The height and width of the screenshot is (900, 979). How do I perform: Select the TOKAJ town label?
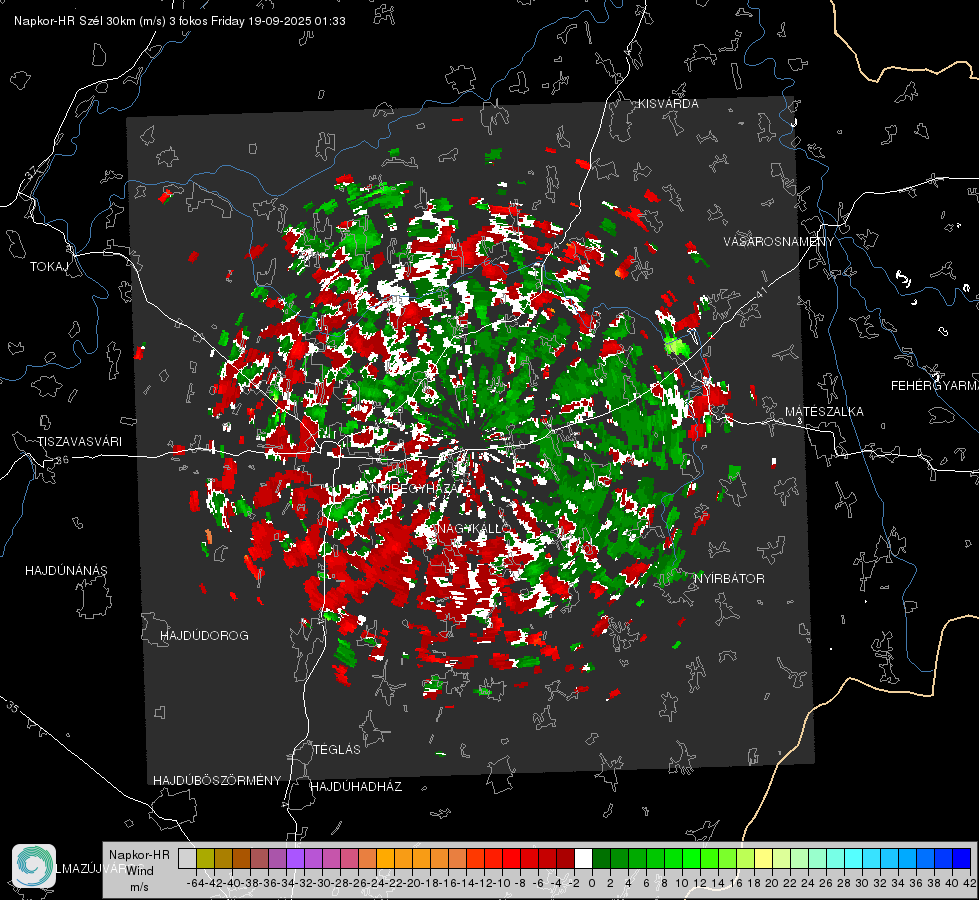click(47, 267)
